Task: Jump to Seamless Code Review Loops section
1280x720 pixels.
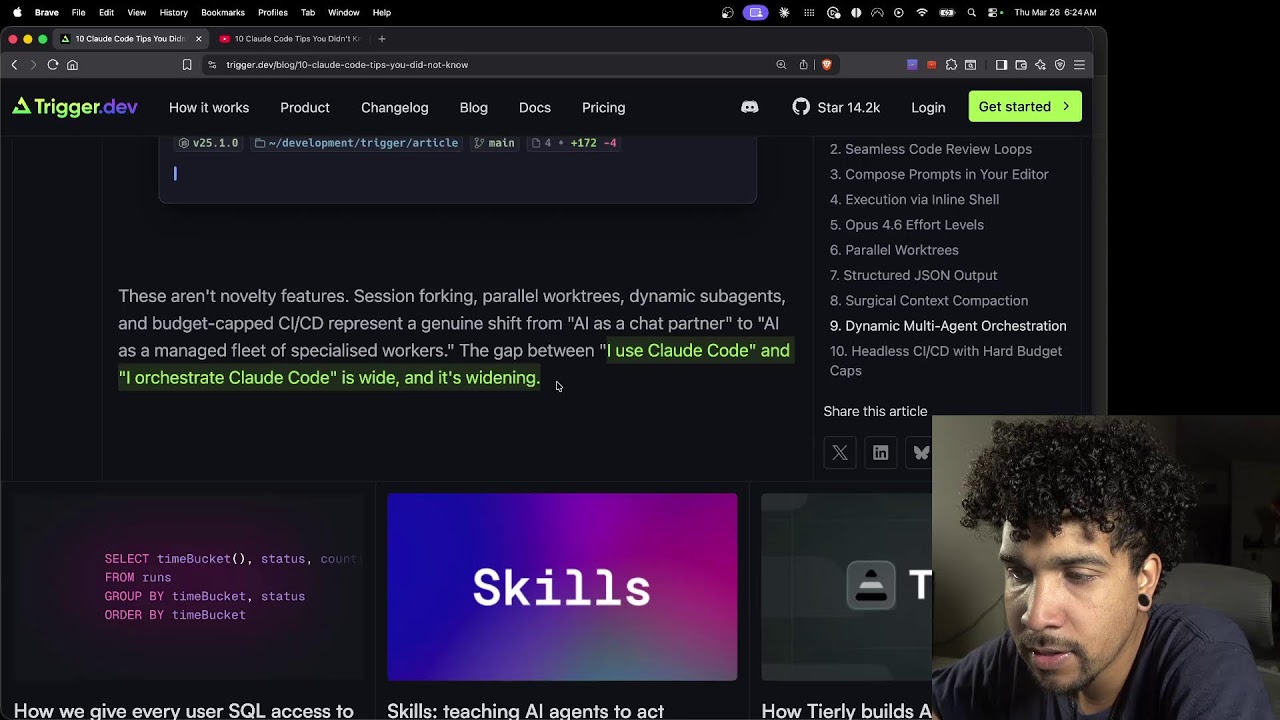Action: [931, 149]
